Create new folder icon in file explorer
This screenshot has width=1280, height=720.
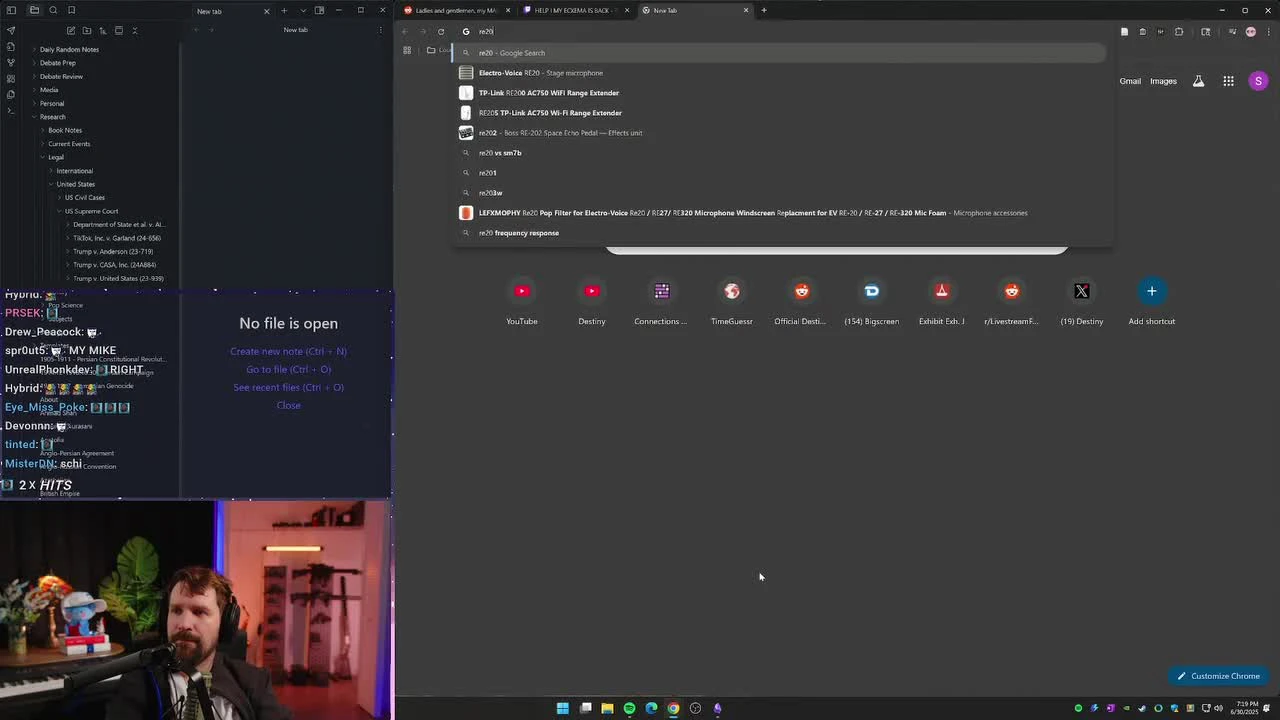(86, 30)
